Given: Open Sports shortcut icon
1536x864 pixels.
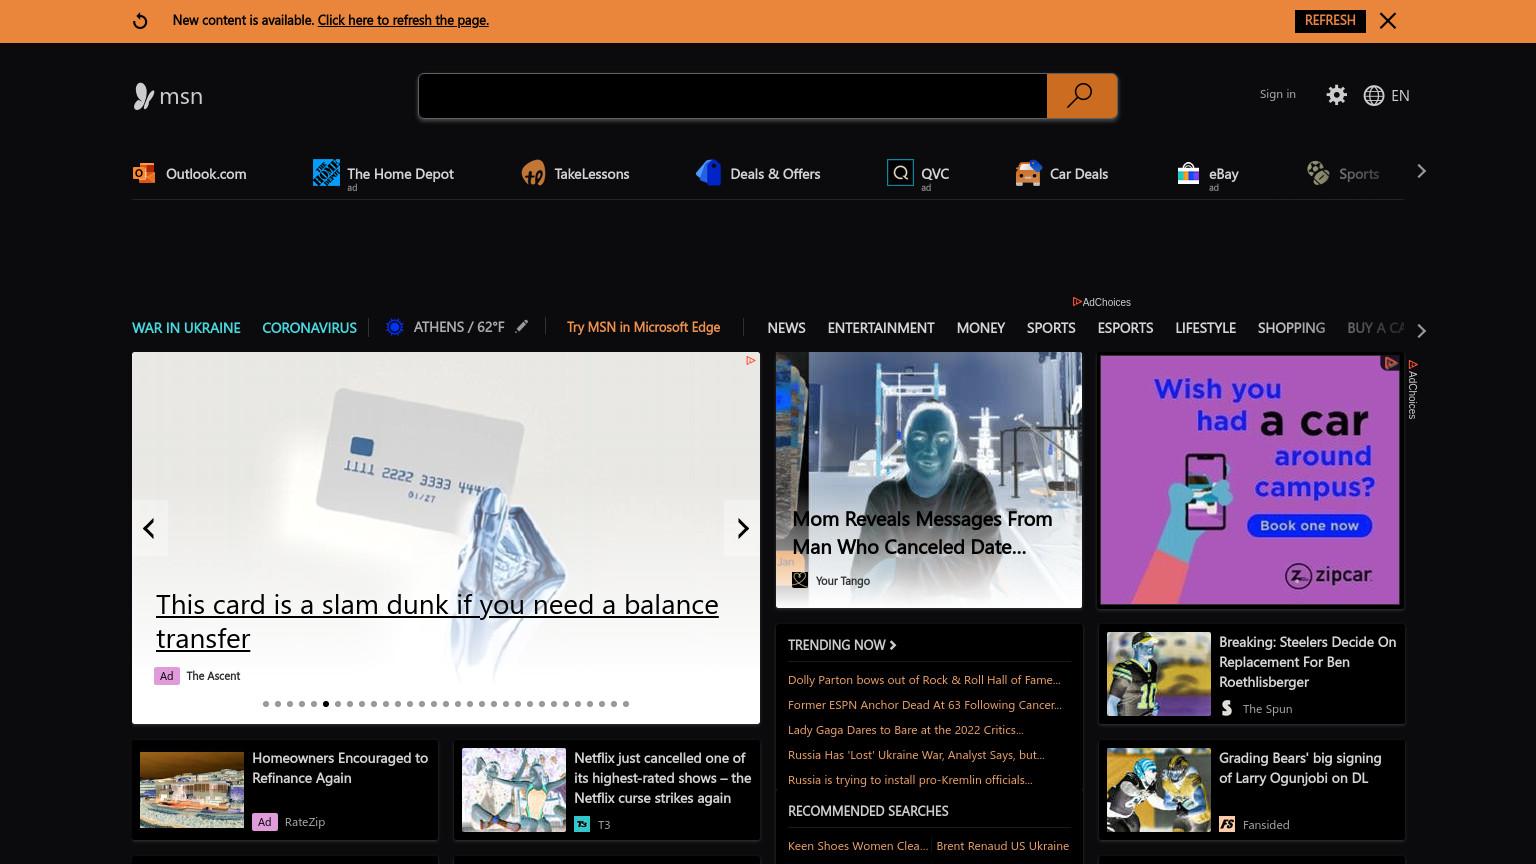Looking at the screenshot, I should pyautogui.click(x=1318, y=173).
